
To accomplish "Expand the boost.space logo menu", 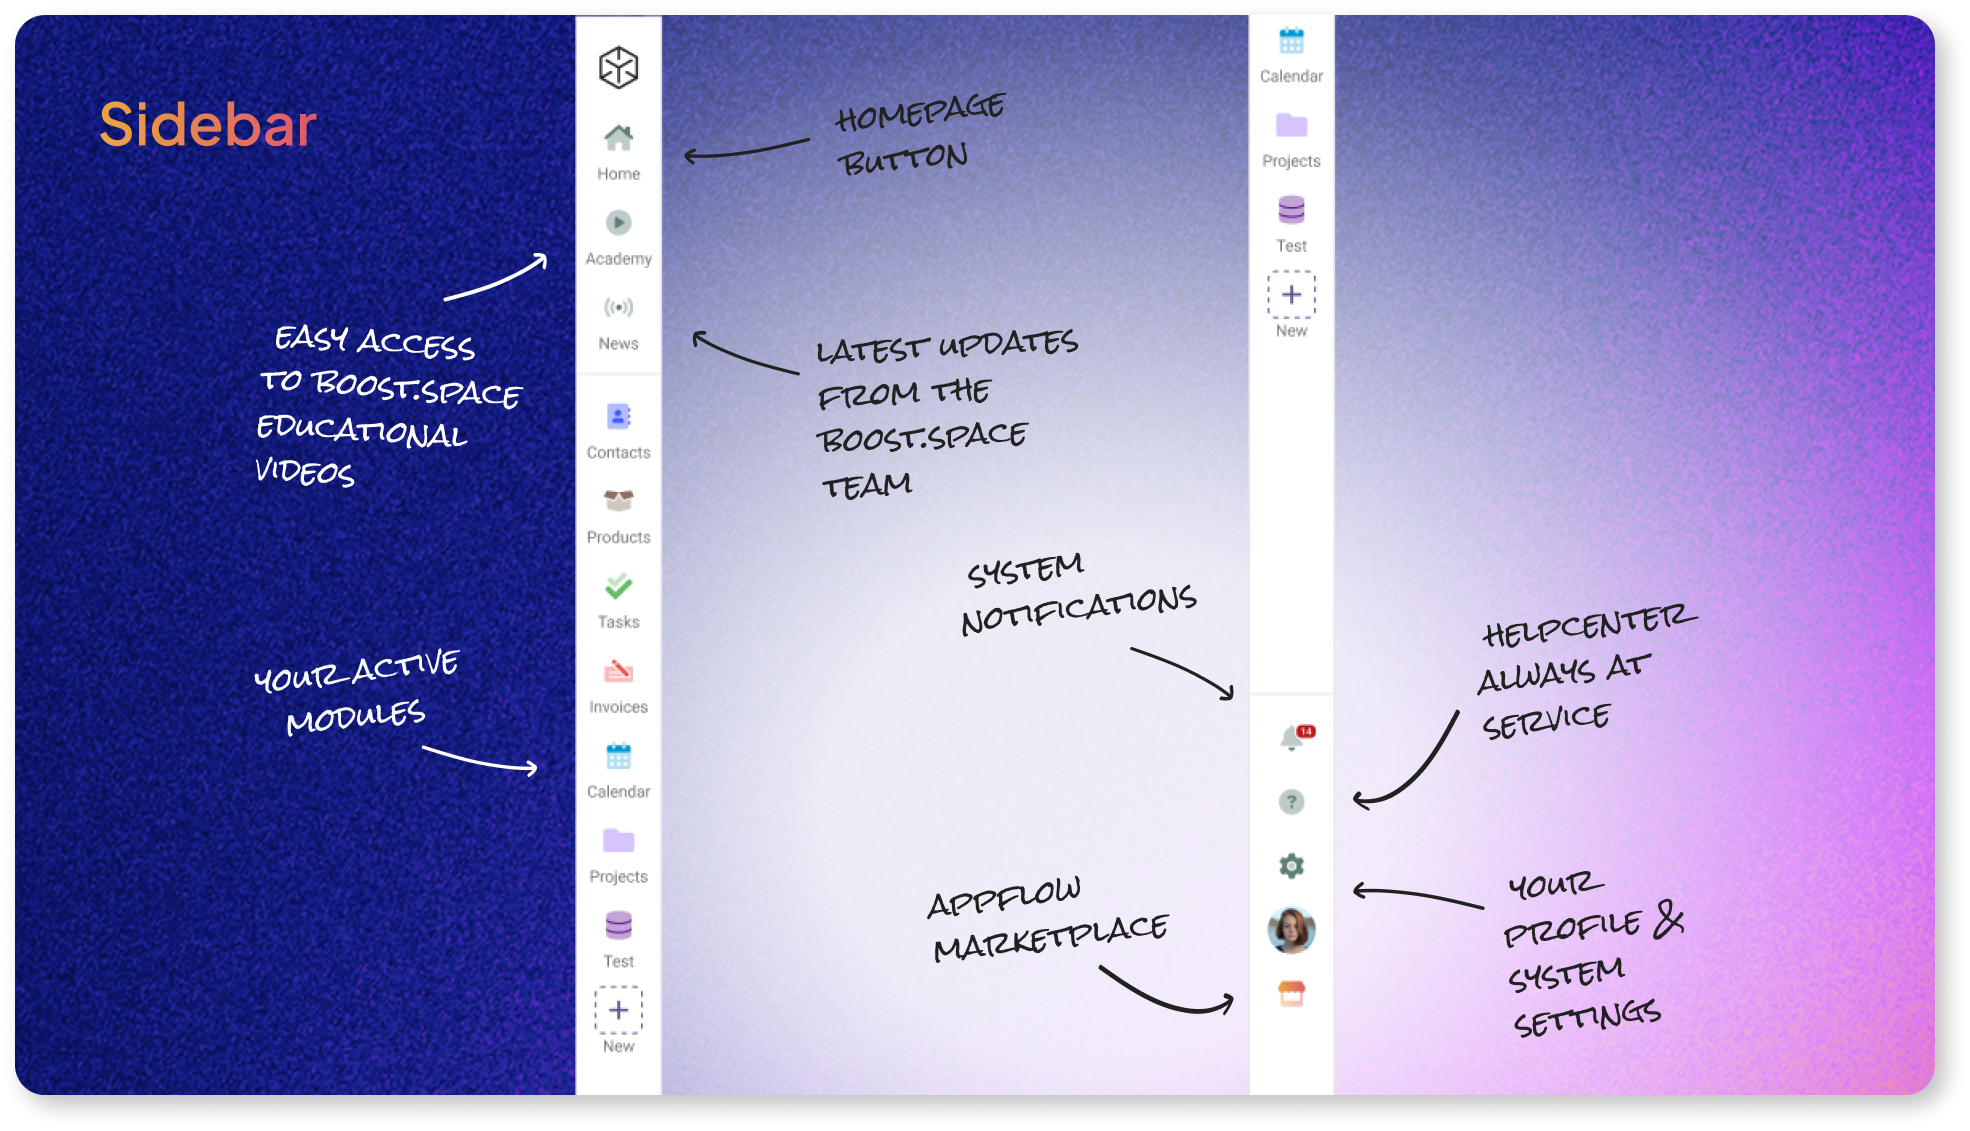I will tap(617, 66).
